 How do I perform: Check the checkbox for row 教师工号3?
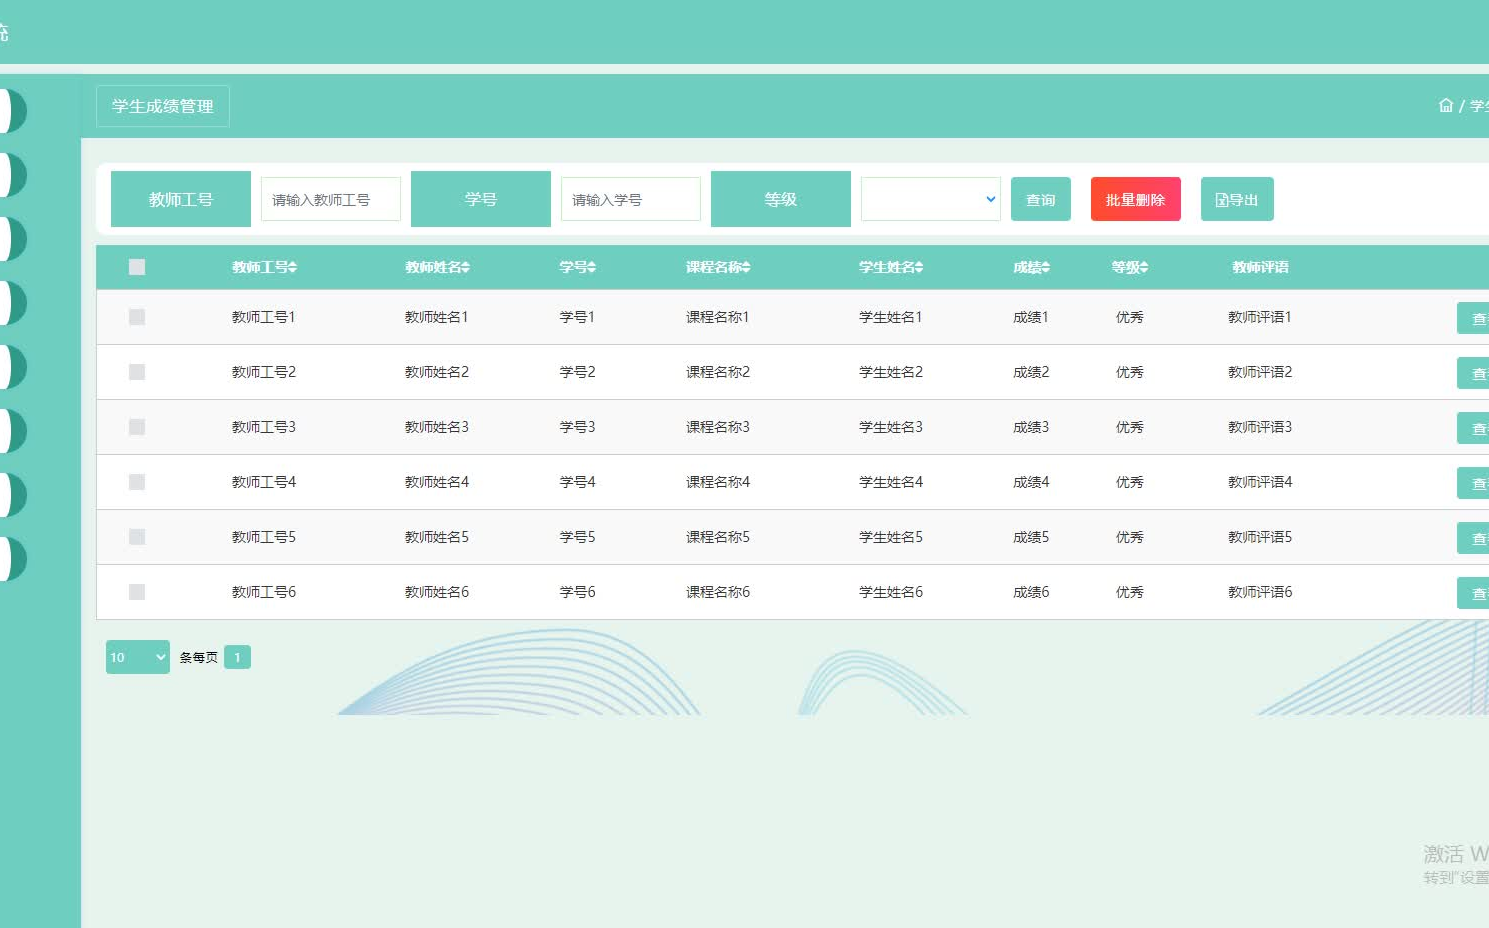pyautogui.click(x=136, y=426)
